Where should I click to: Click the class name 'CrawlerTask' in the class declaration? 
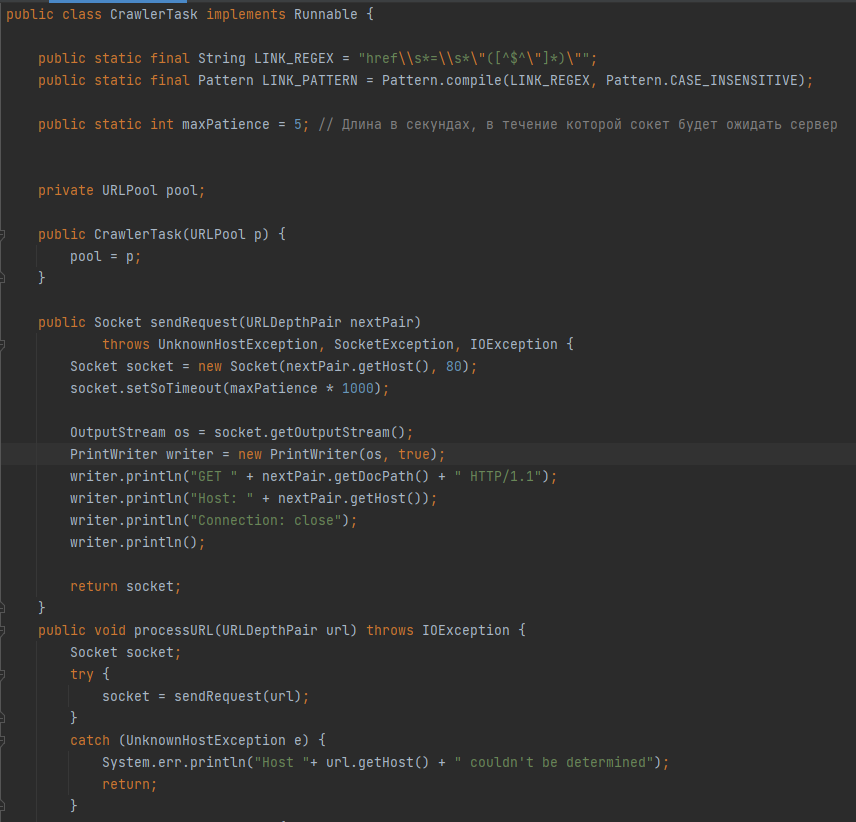click(x=153, y=15)
